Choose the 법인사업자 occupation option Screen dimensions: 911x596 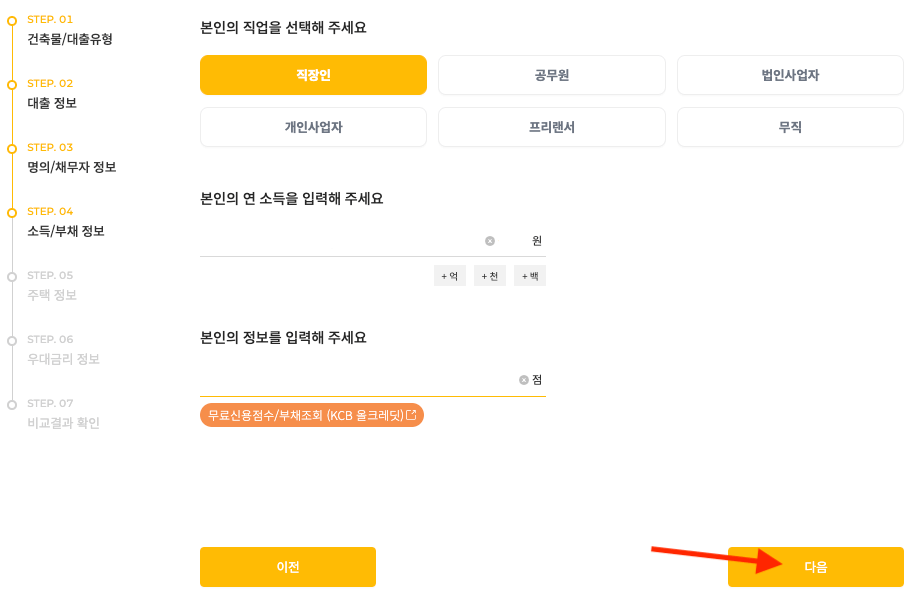coord(790,75)
